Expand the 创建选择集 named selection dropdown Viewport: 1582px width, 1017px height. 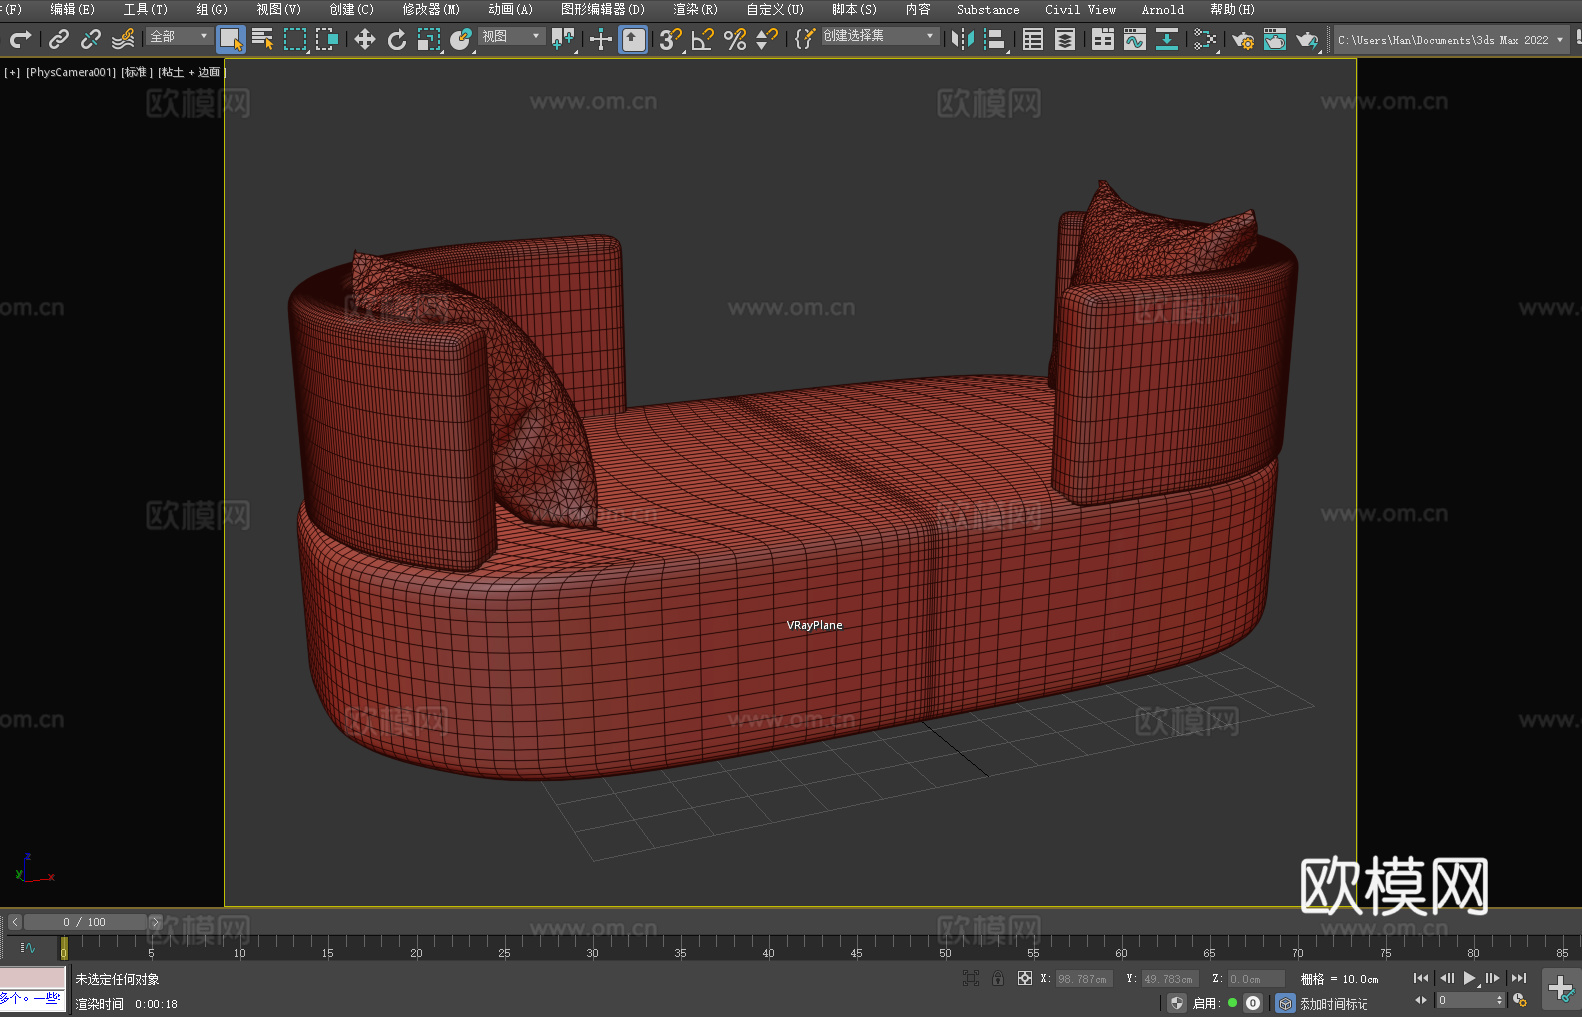pyautogui.click(x=879, y=36)
